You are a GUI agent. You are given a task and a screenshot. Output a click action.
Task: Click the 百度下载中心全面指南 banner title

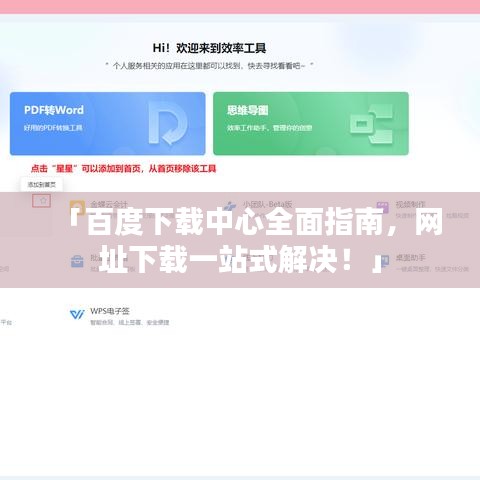pos(256,240)
